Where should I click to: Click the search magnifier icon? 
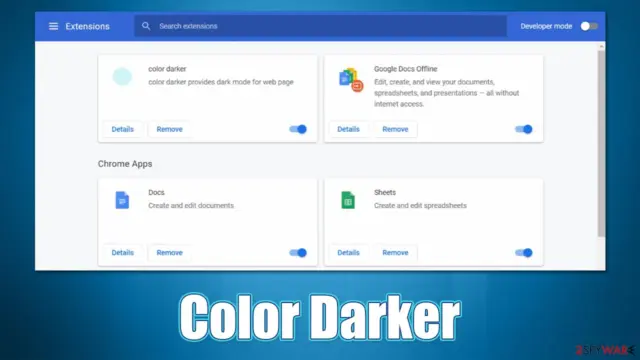click(146, 26)
